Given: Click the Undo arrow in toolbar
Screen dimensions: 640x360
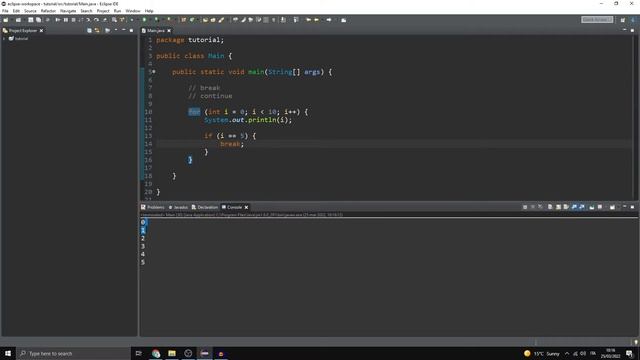Looking at the screenshot, I should click(x=88, y=20).
